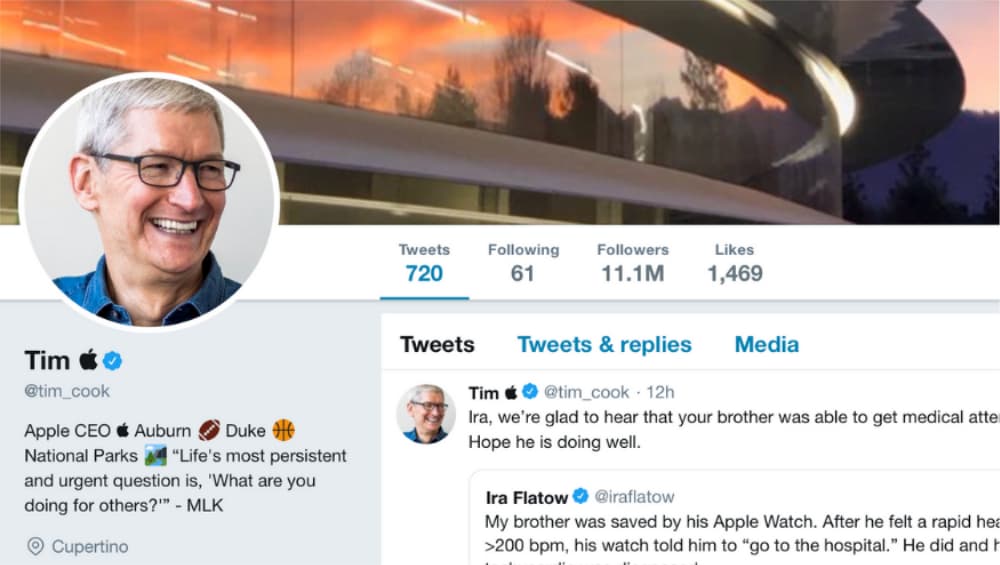The width and height of the screenshot is (1000, 565).
Task: Open the @iraflatow handle in the quoted tweet
Action: [x=635, y=496]
